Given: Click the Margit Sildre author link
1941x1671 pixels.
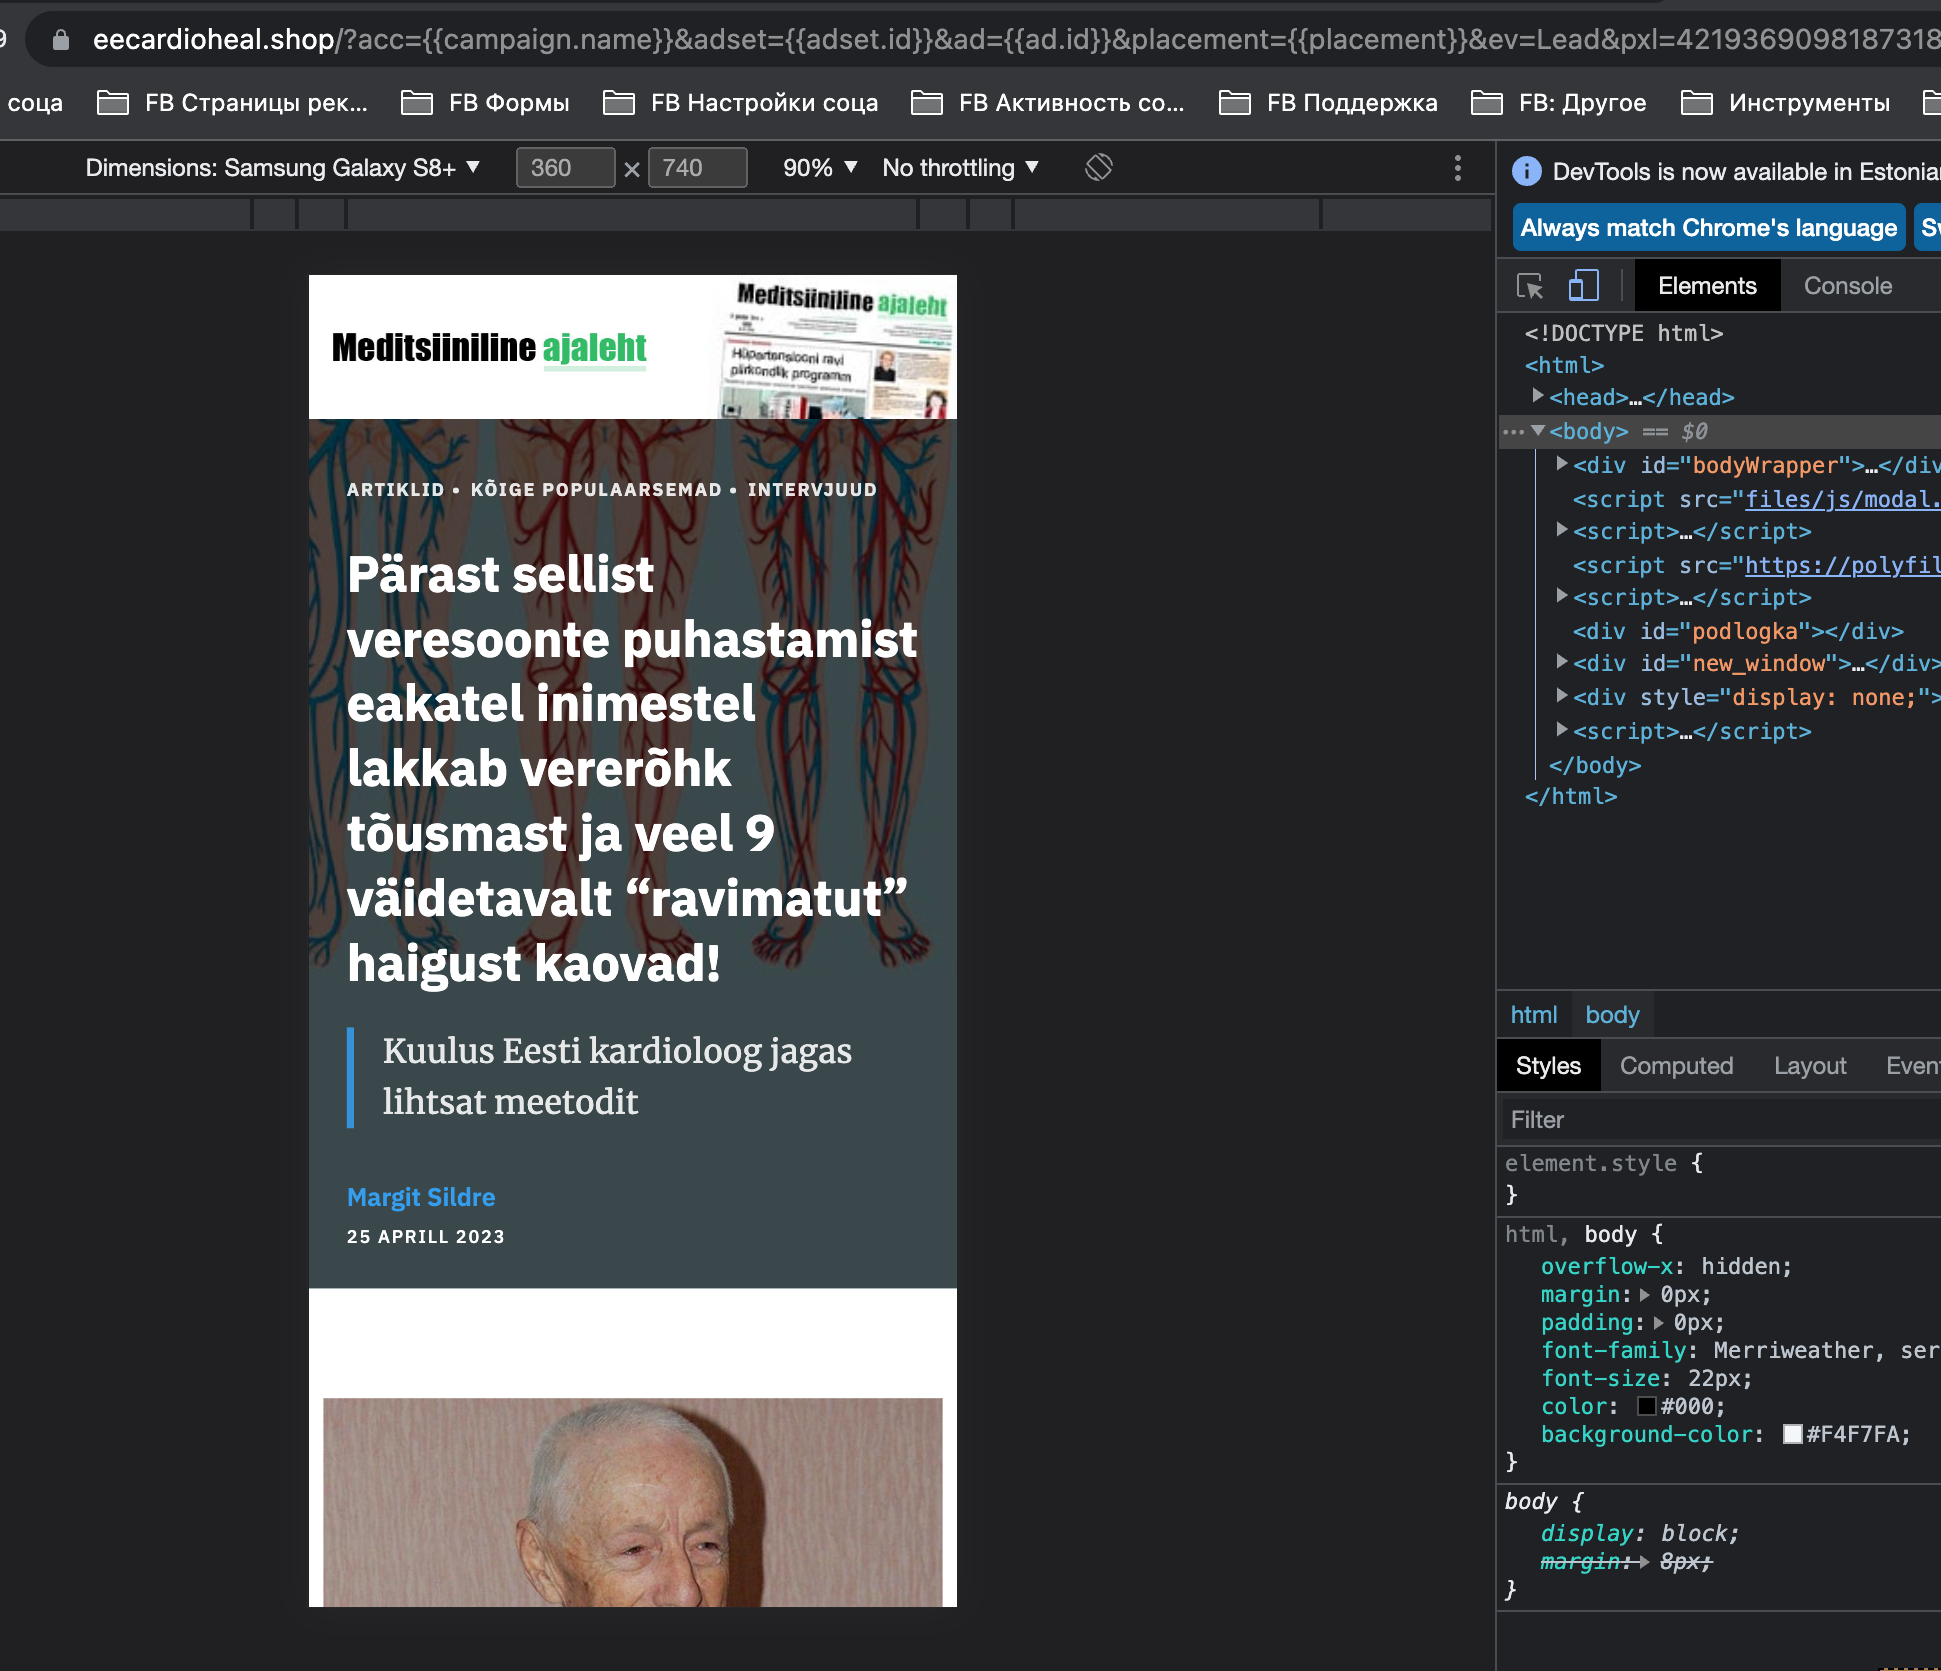Looking at the screenshot, I should coord(421,1197).
